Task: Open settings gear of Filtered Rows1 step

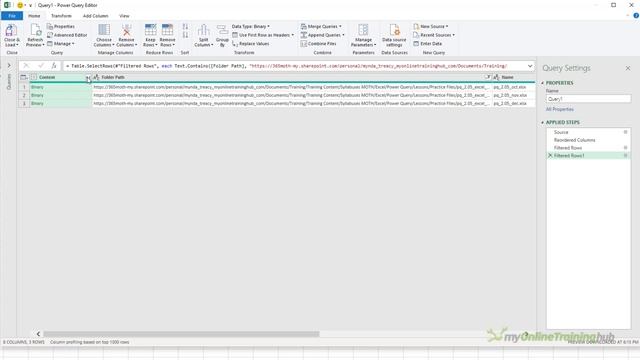Action: 625,156
